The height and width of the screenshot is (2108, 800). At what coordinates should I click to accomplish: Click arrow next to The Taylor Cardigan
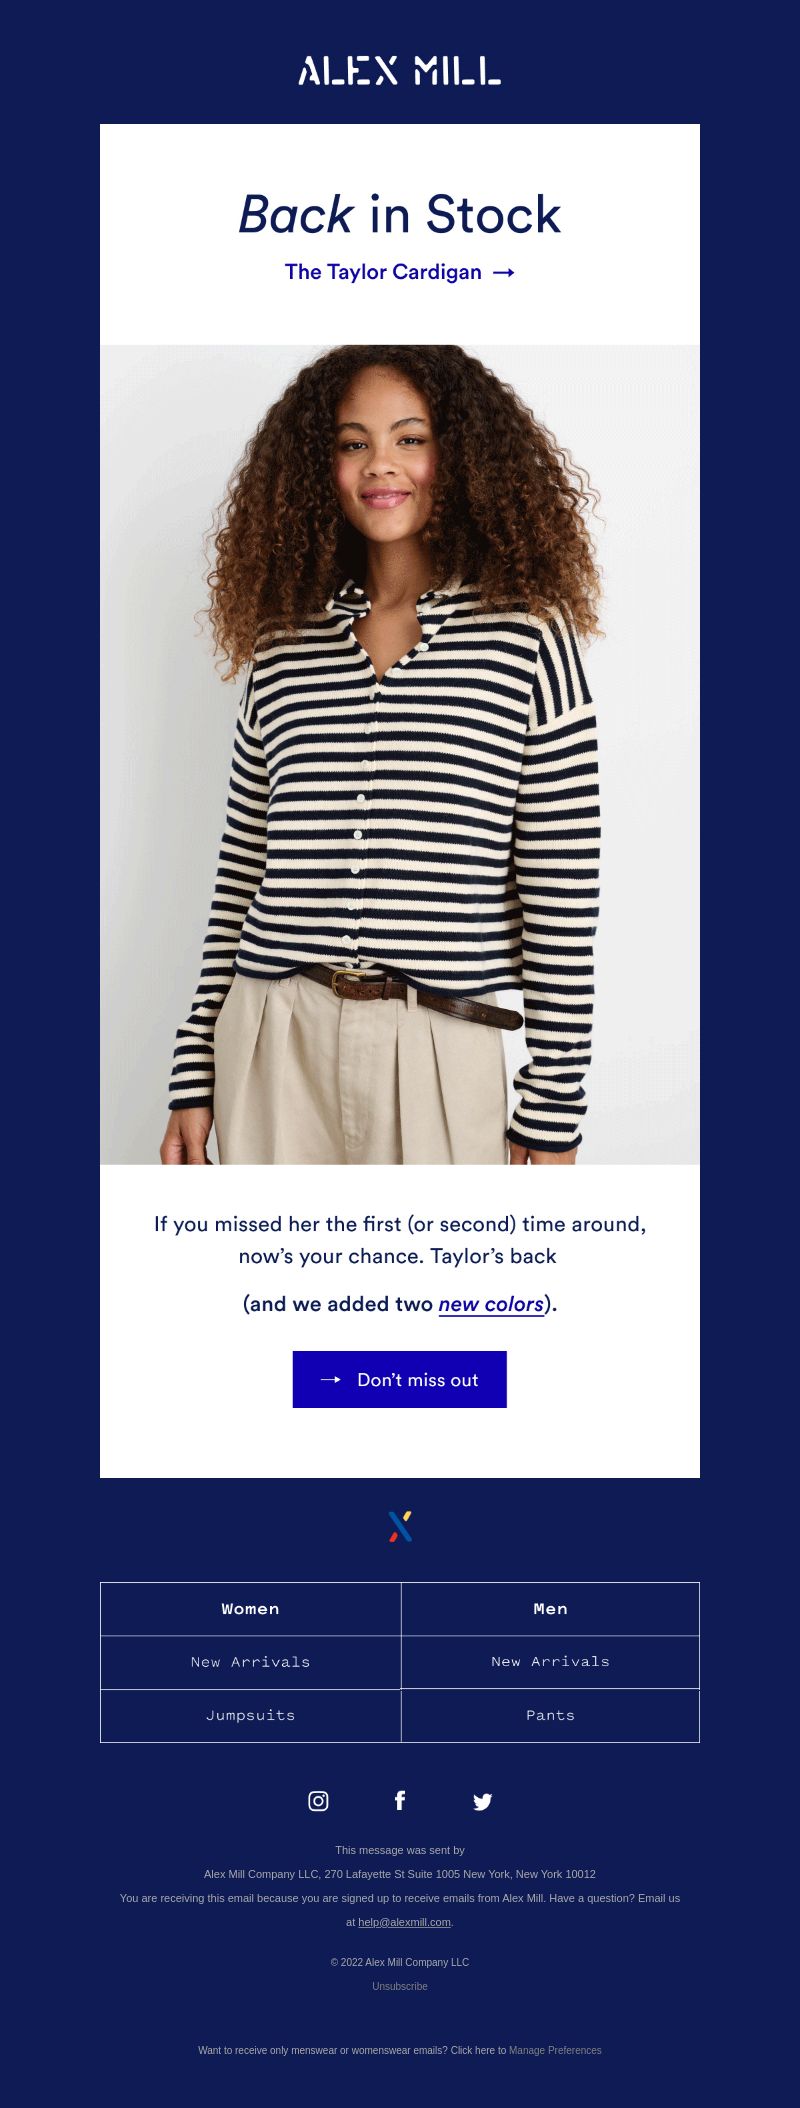504,272
